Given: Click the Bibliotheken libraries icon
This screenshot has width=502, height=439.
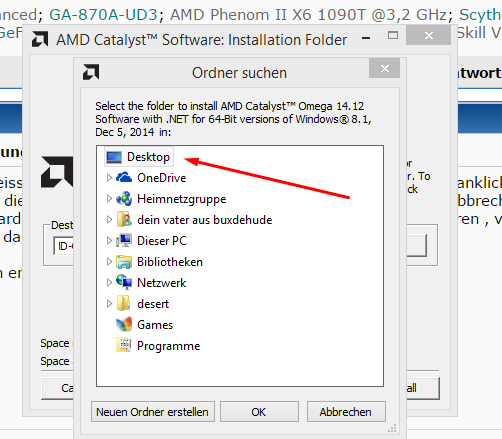Looking at the screenshot, I should pyautogui.click(x=124, y=262).
